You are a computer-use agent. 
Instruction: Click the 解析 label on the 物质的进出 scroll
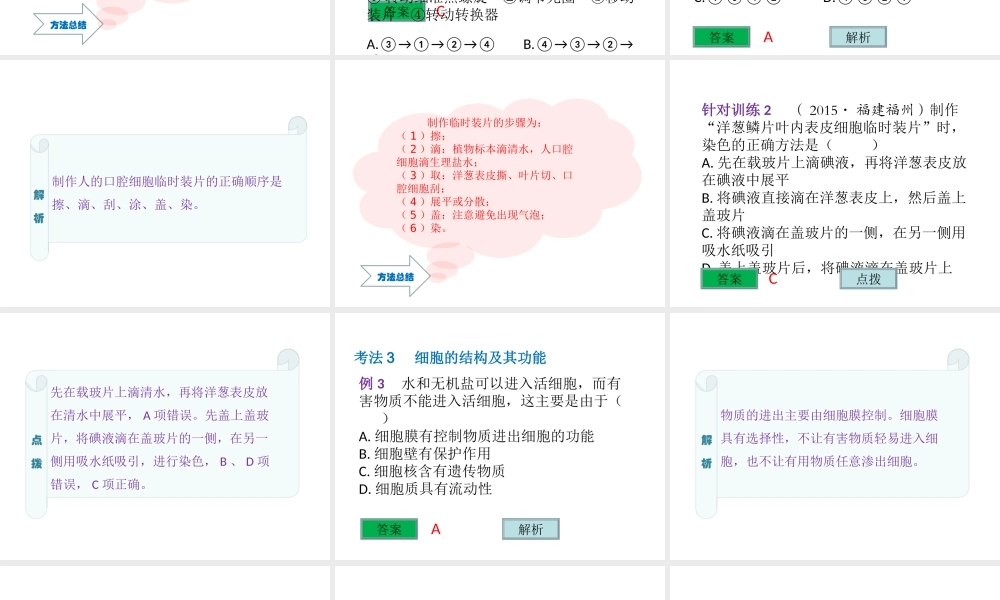[x=707, y=451]
